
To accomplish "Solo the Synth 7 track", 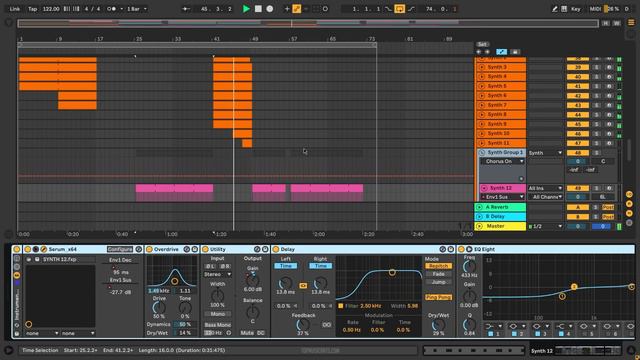I will pyautogui.click(x=596, y=105).
